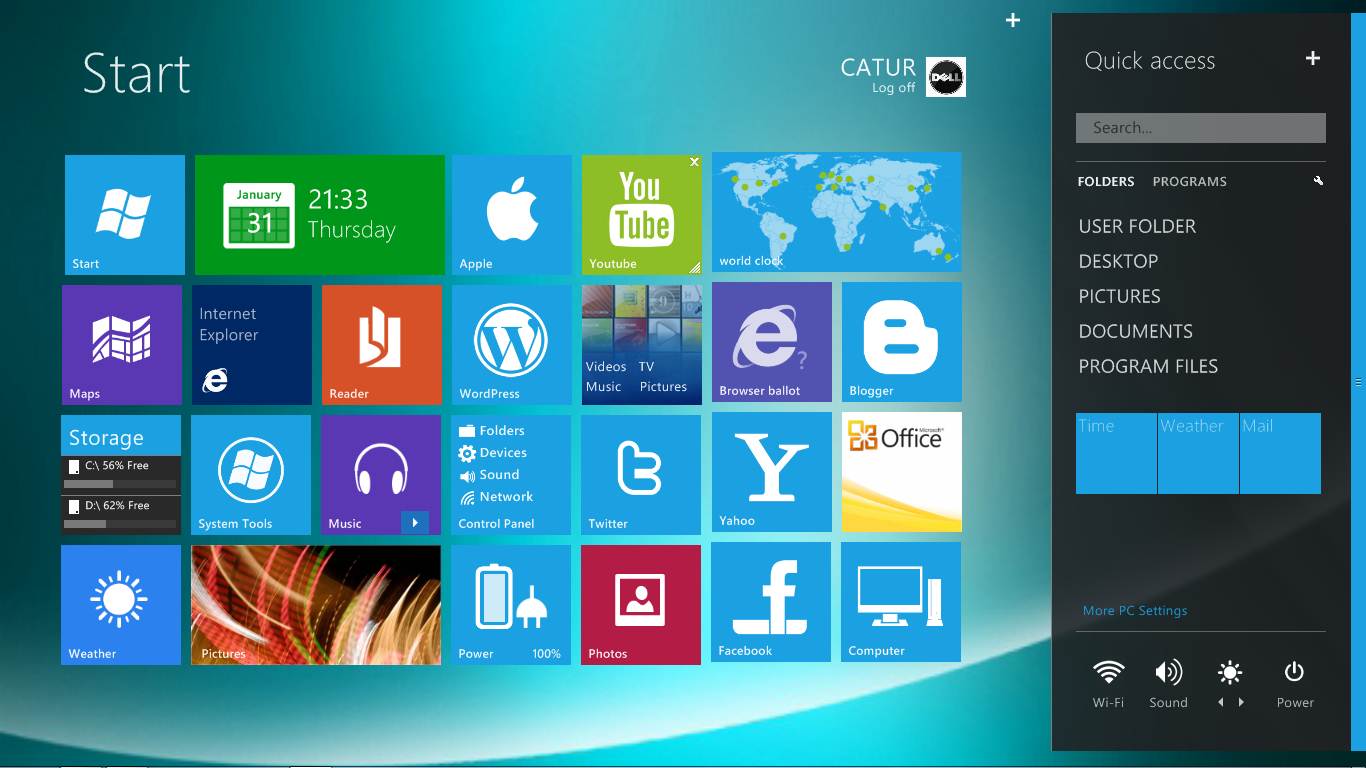Image resolution: width=1366 pixels, height=768 pixels.
Task: Open USER FOLDER in Quick access
Action: [1137, 227]
